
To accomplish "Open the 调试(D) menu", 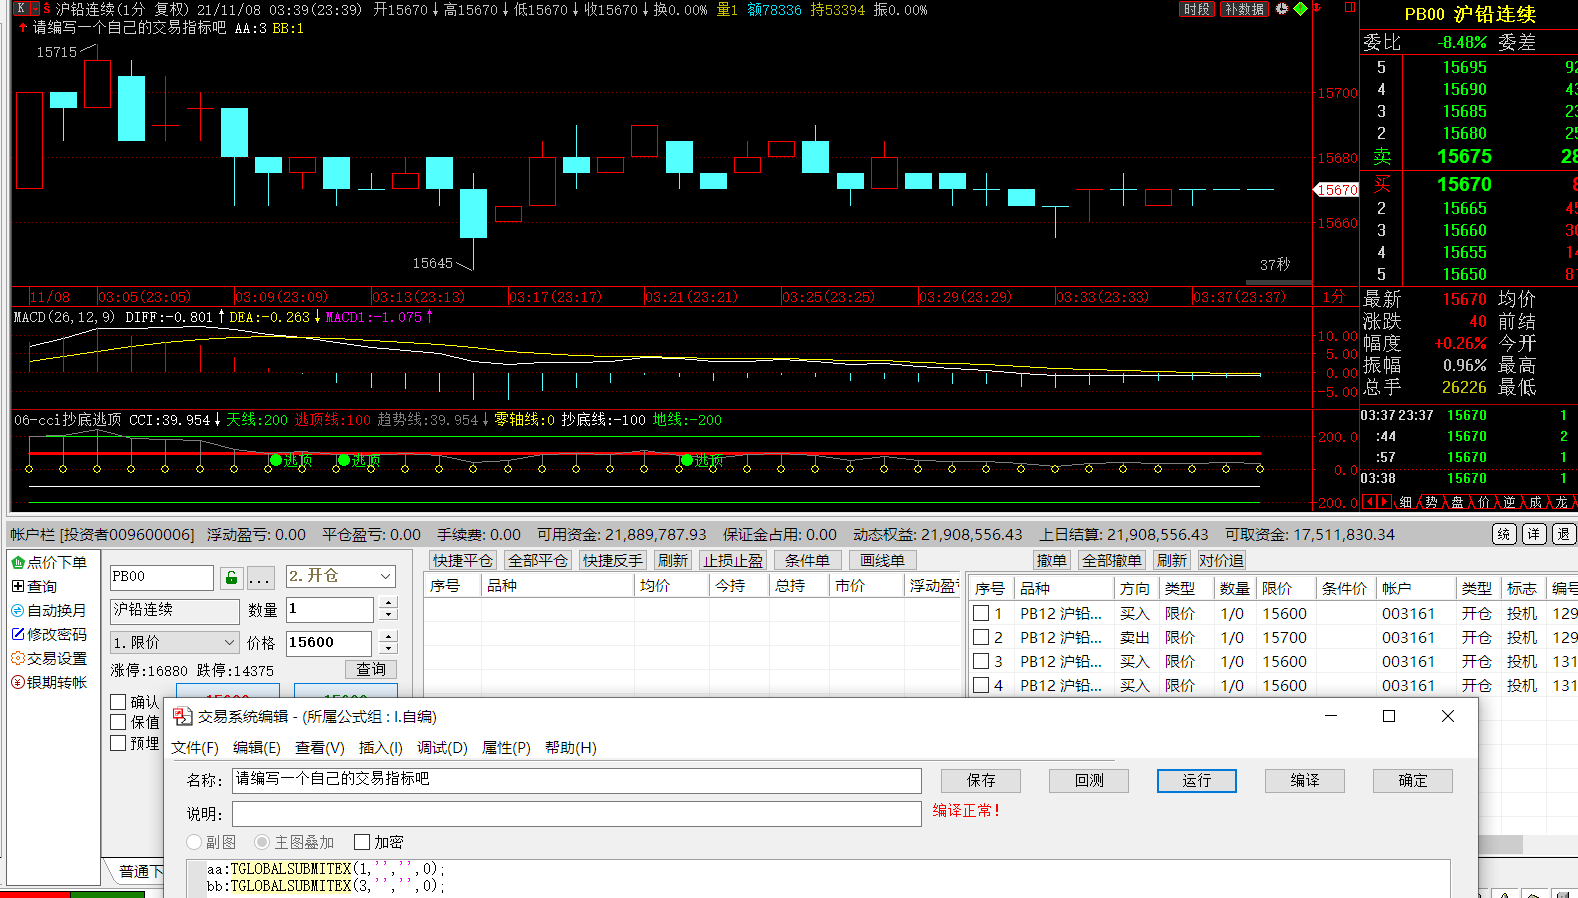I will 442,748.
